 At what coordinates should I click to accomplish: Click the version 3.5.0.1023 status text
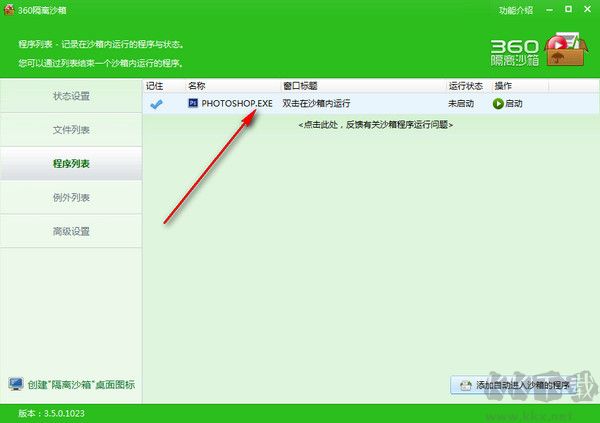click(51, 413)
